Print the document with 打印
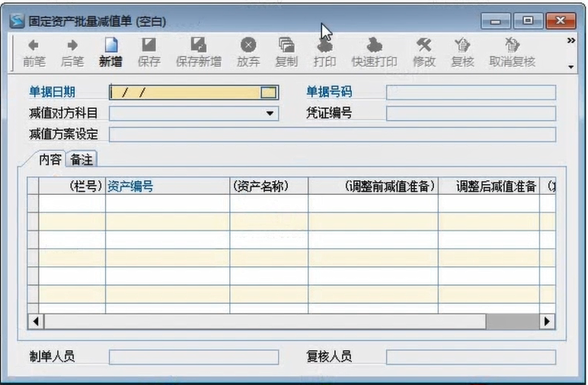The width and height of the screenshot is (588, 385). (324, 53)
